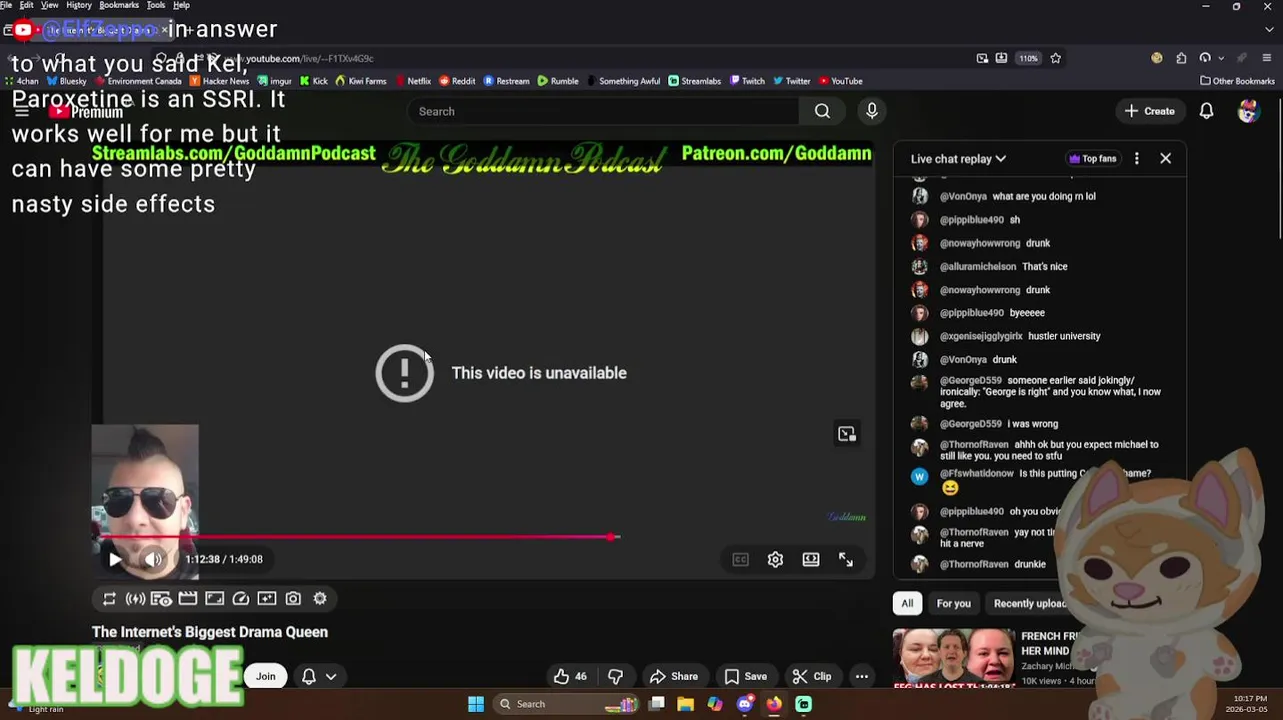Open Windows Start menu

pos(476,704)
